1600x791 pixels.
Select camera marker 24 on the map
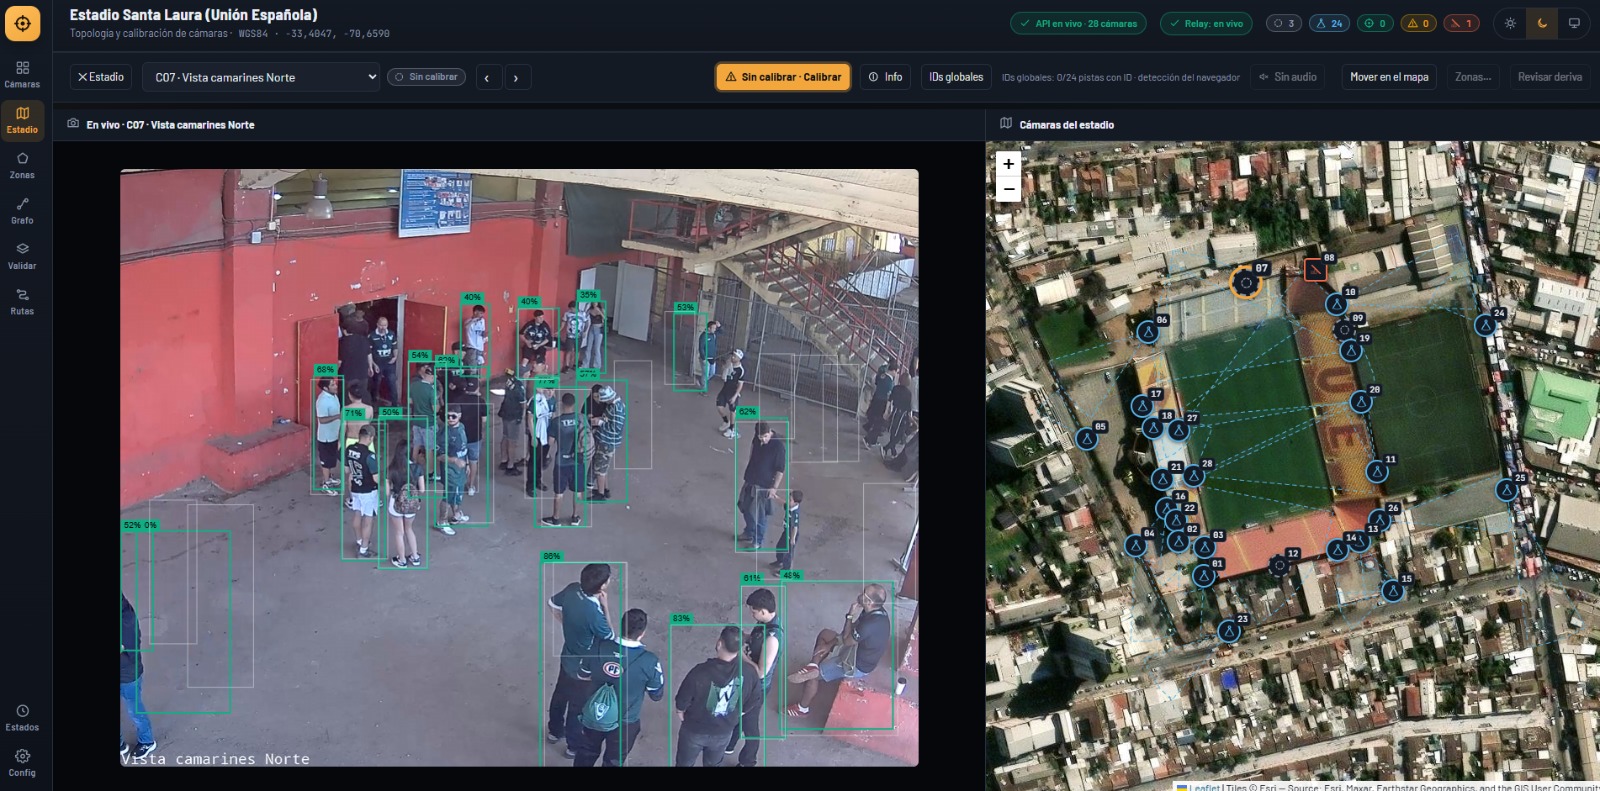click(x=1485, y=325)
